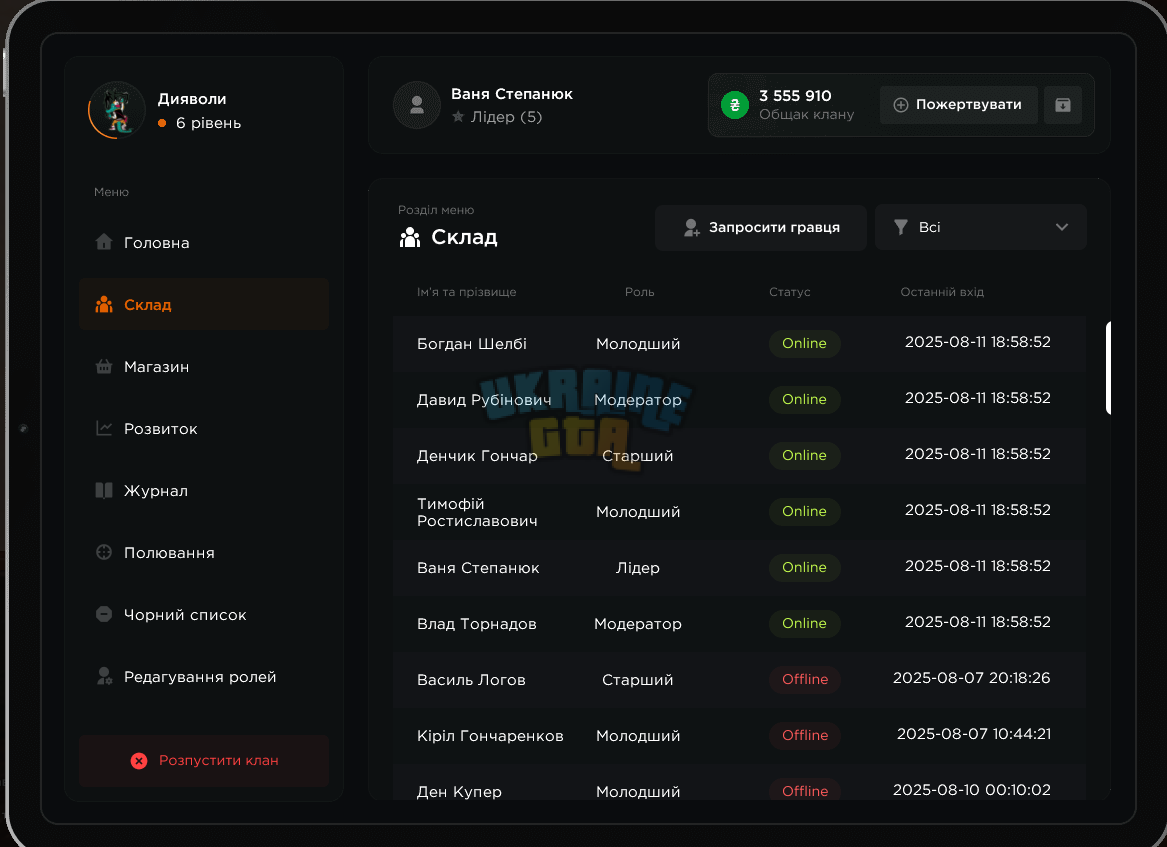
Task: Click the green hryvnia currency icon
Action: (x=735, y=105)
